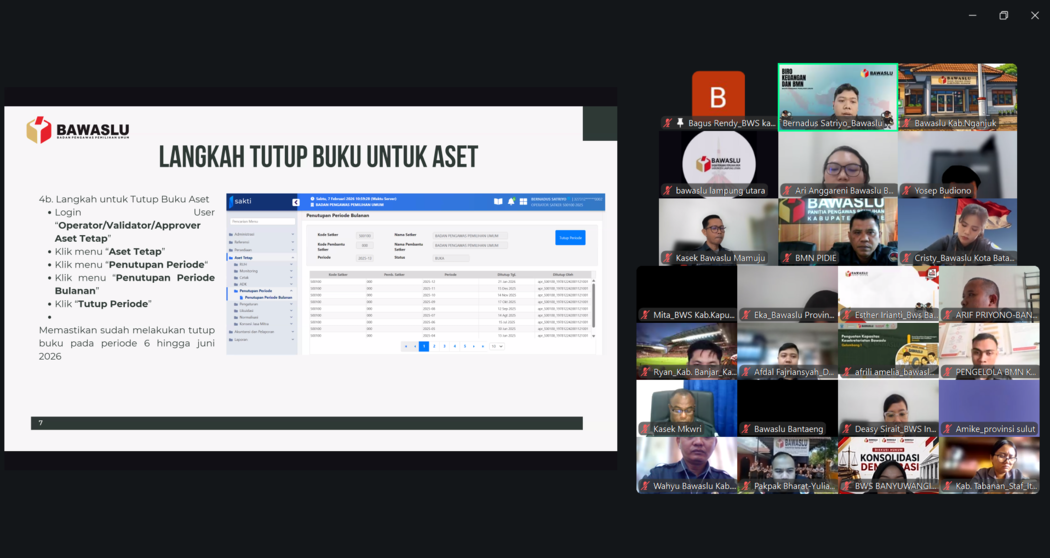
Task: Open the Normalisasi sidebar folder
Action: (248, 317)
